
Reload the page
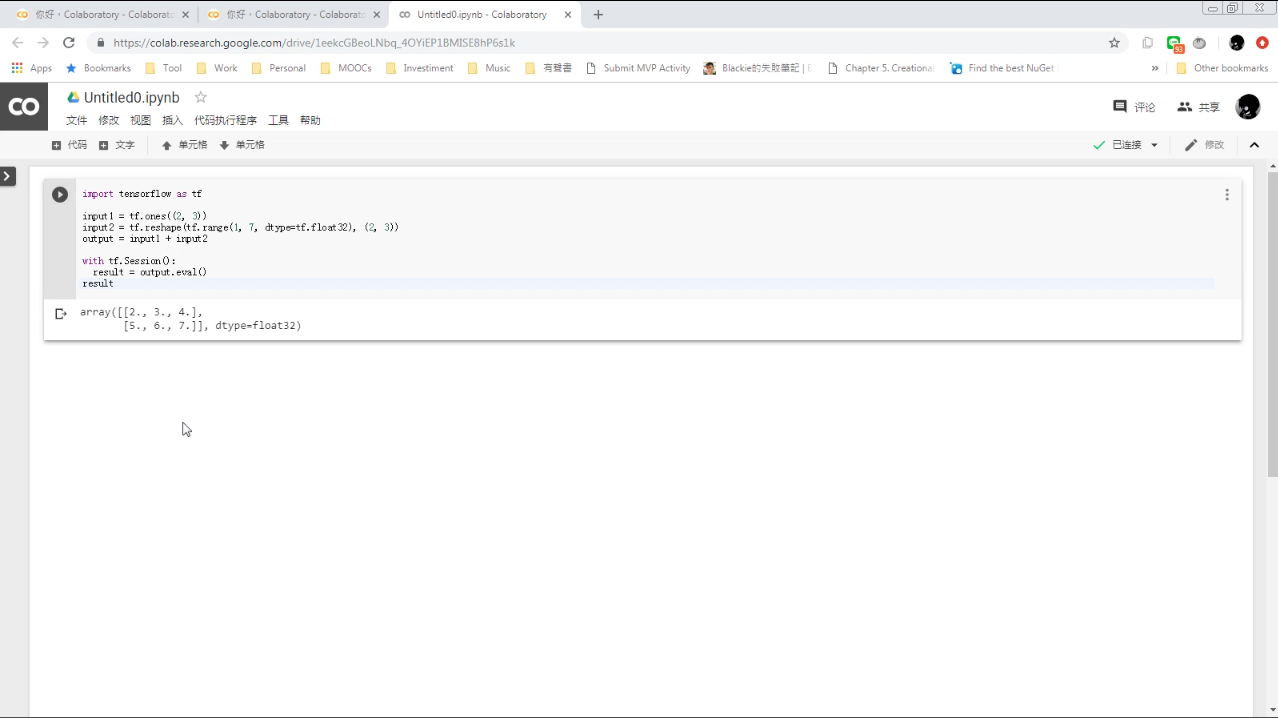click(69, 43)
